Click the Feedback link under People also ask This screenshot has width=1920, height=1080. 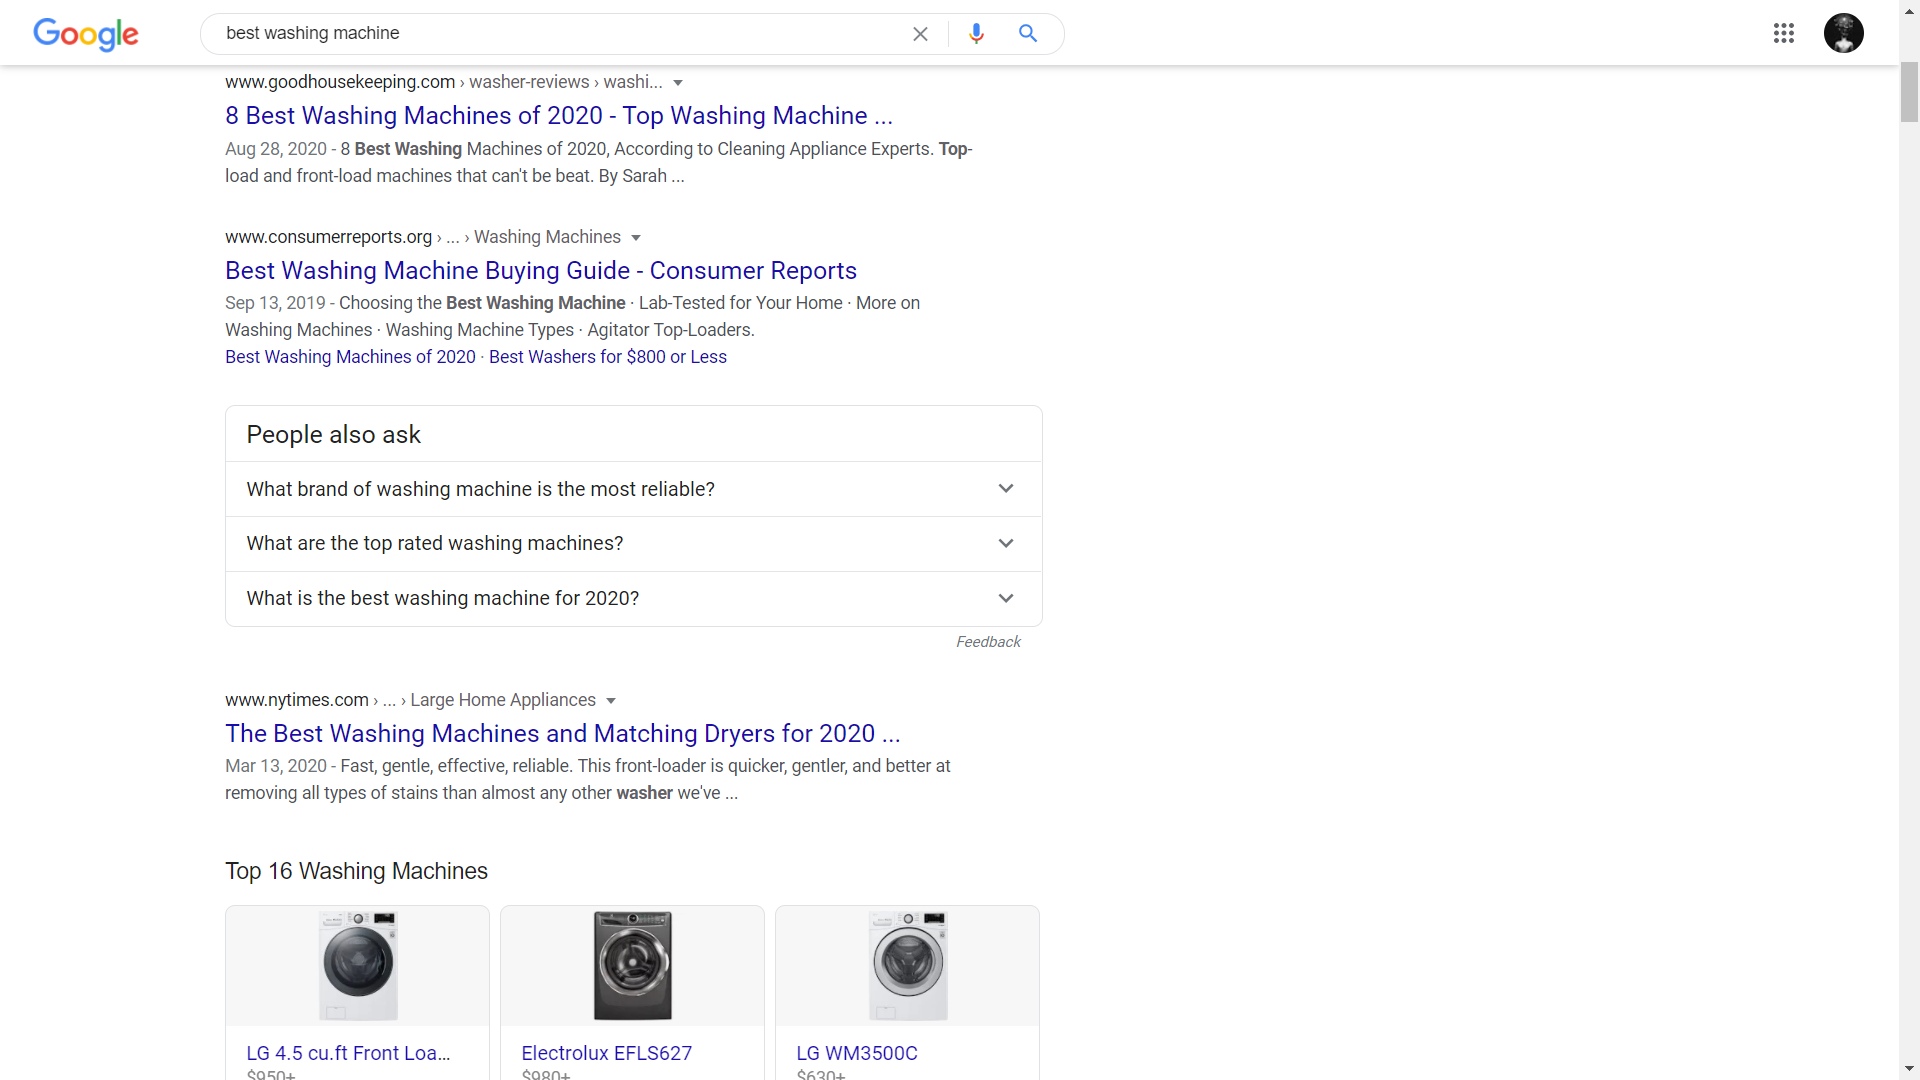click(x=988, y=642)
